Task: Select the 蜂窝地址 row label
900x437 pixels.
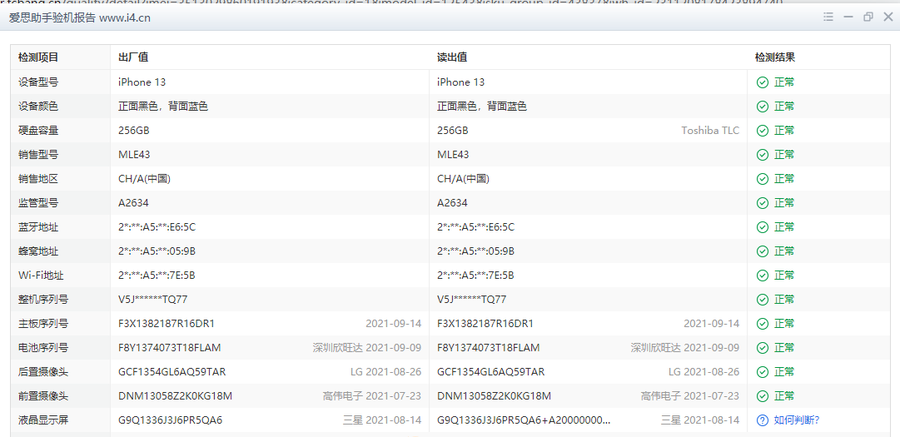Action: pyautogui.click(x=38, y=251)
